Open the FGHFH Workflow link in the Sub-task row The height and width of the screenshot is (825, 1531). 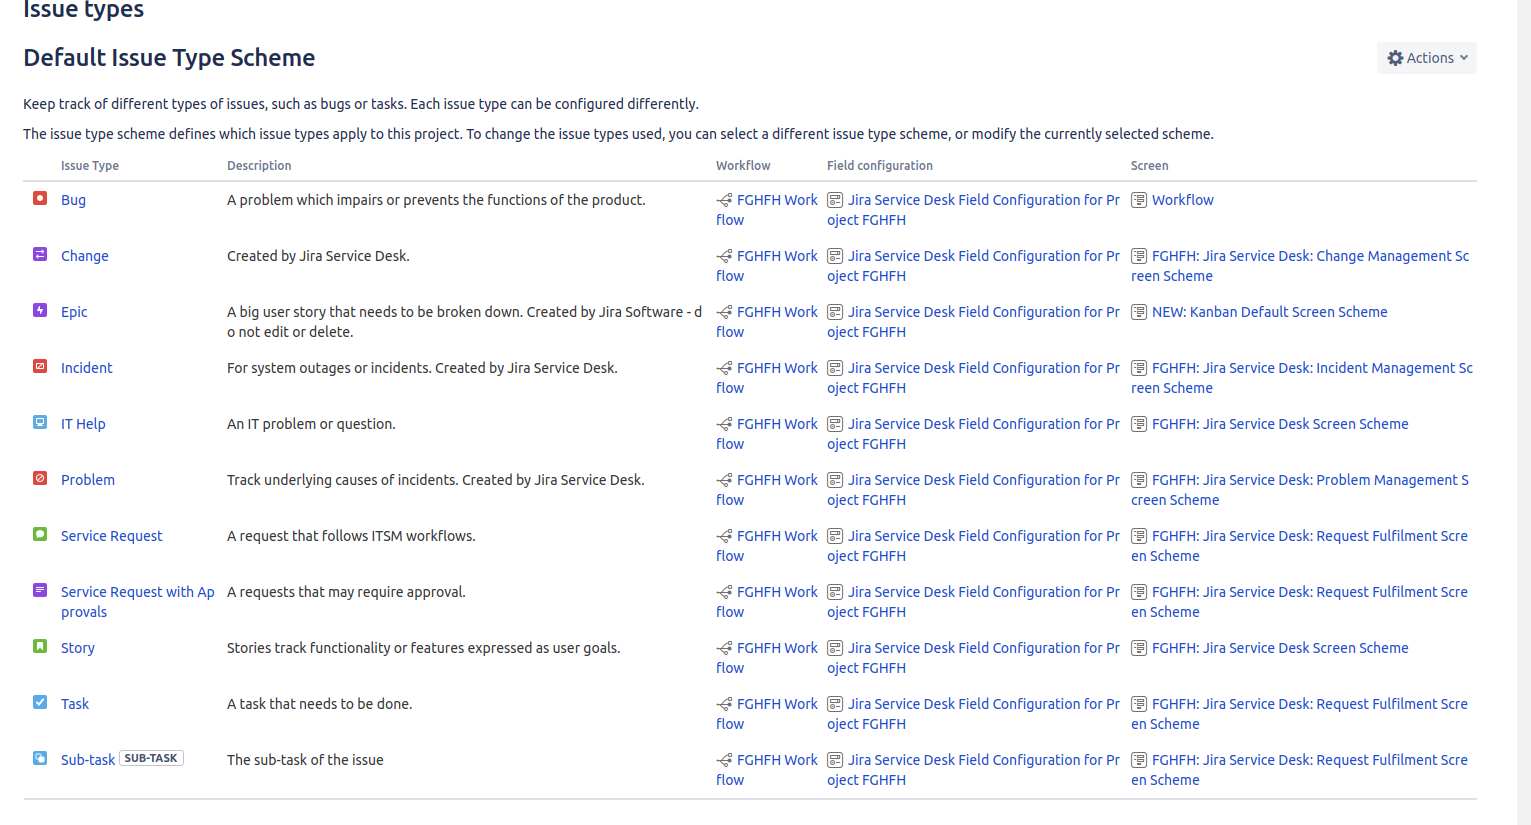pos(767,770)
